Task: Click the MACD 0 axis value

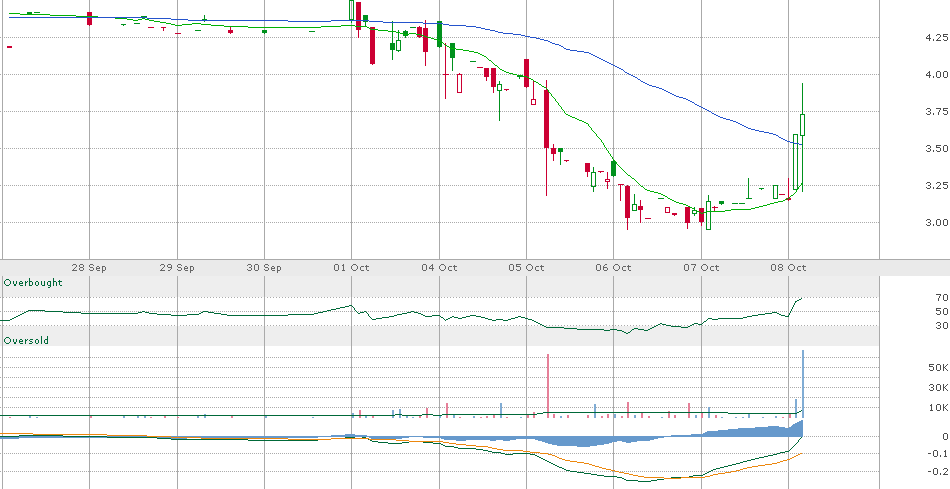Action: click(x=944, y=436)
